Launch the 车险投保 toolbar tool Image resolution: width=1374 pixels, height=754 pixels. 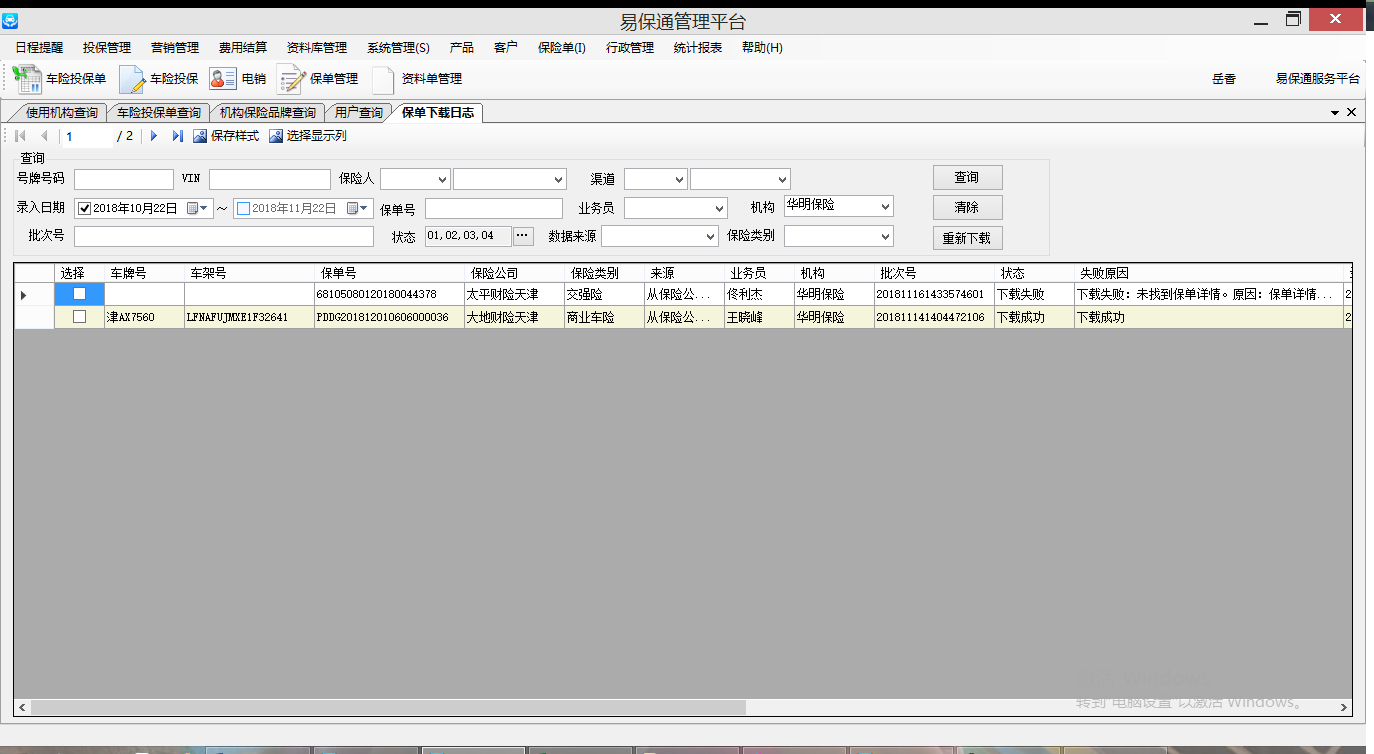tap(159, 78)
